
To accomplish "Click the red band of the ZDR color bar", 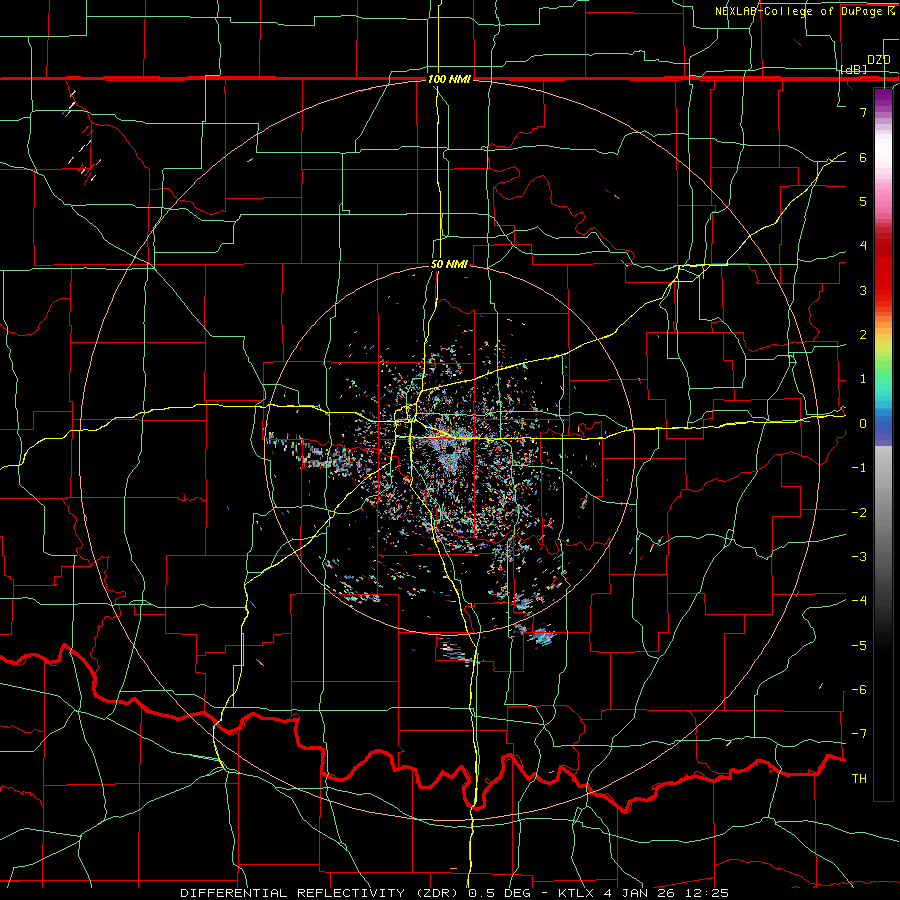I will point(883,270).
